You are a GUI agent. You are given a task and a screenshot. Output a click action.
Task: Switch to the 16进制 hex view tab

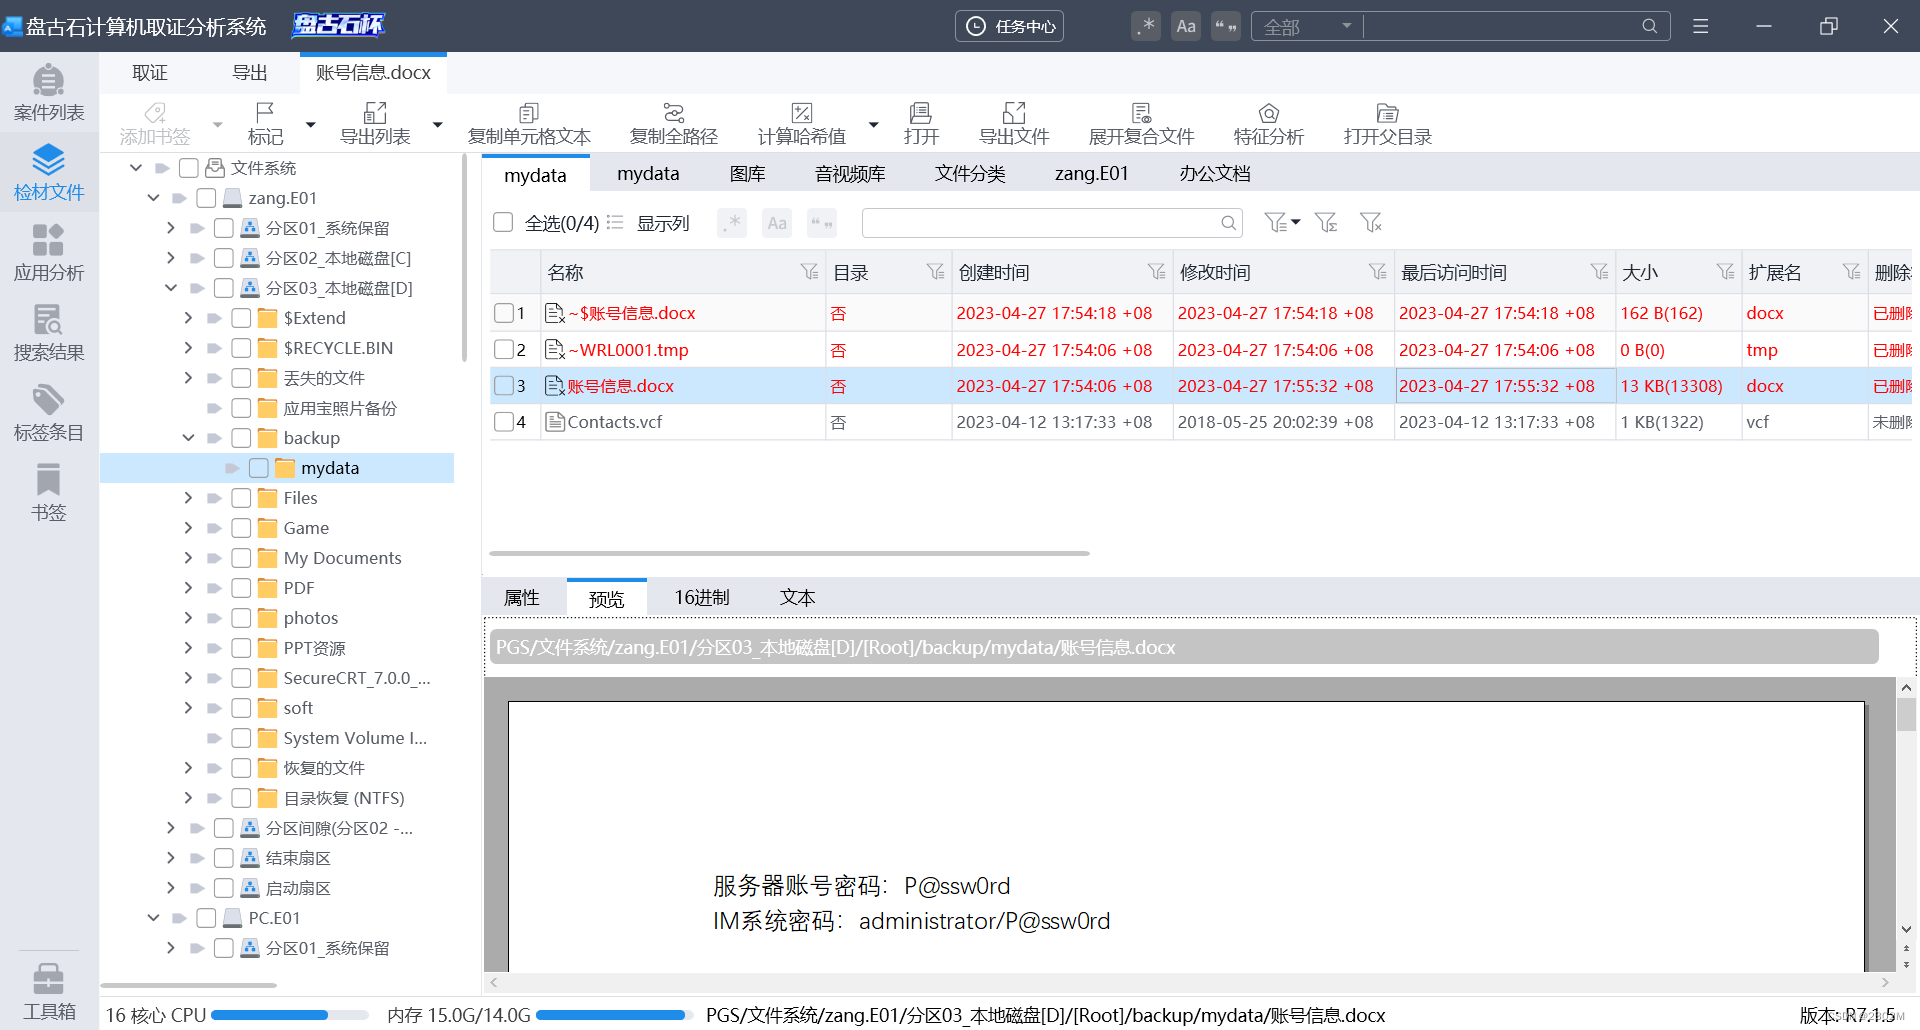(x=701, y=598)
